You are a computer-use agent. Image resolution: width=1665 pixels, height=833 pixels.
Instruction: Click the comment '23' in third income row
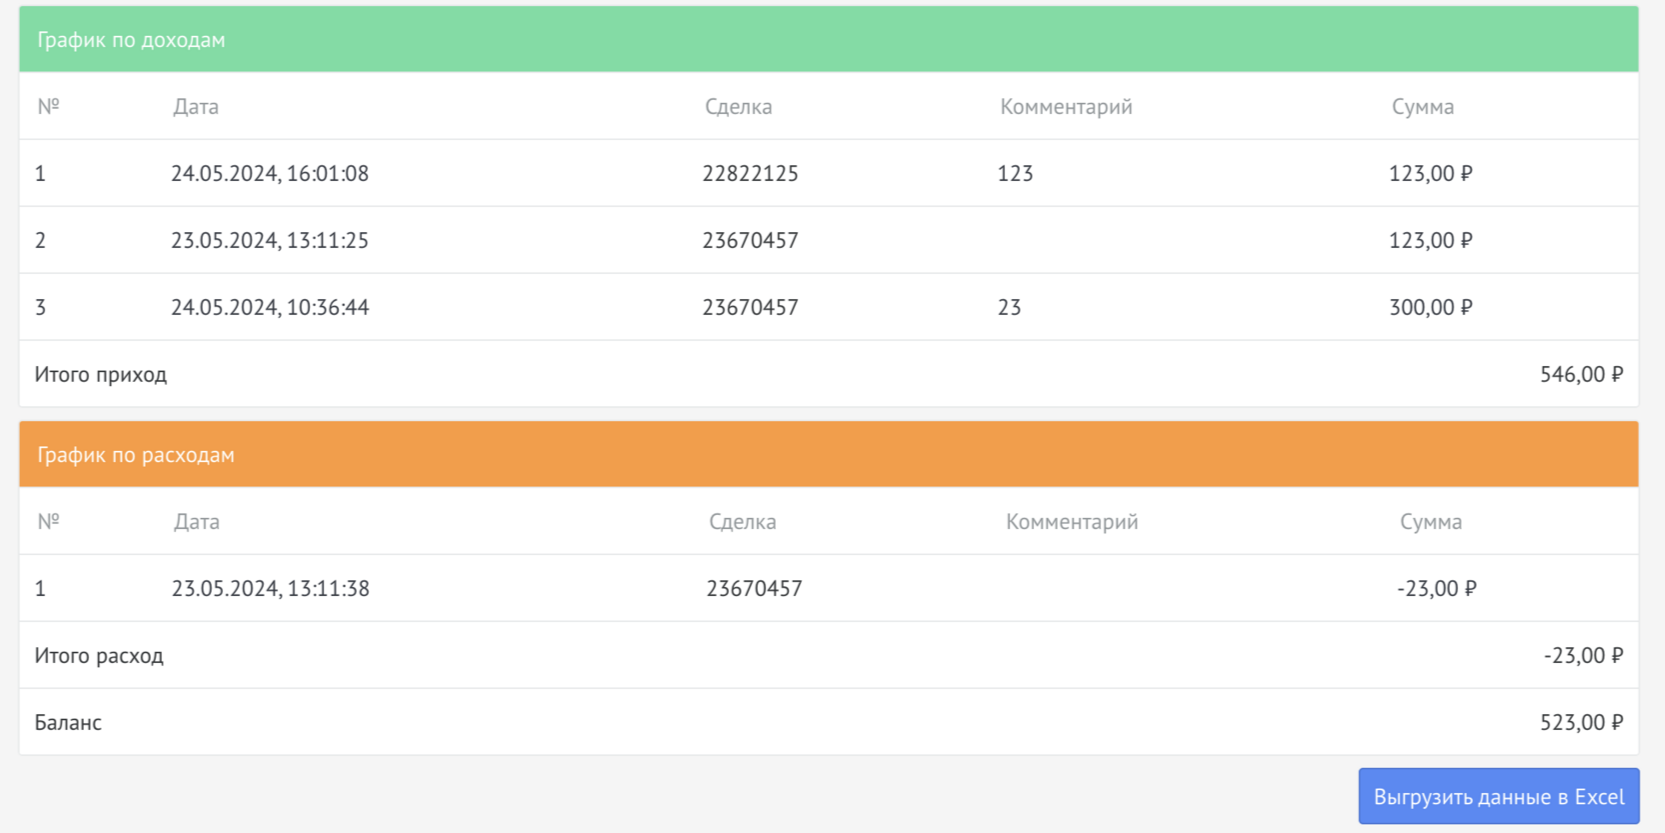(1009, 308)
